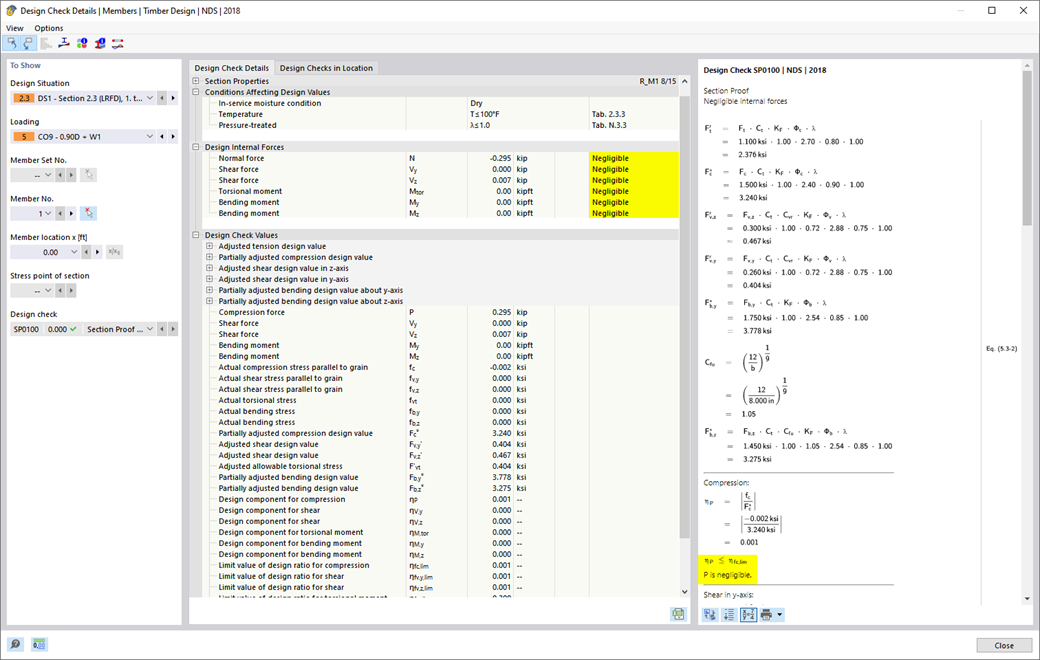Image resolution: width=1040 pixels, height=660 pixels.
Task: Open the Loading CO9 dropdown
Action: (x=150, y=137)
